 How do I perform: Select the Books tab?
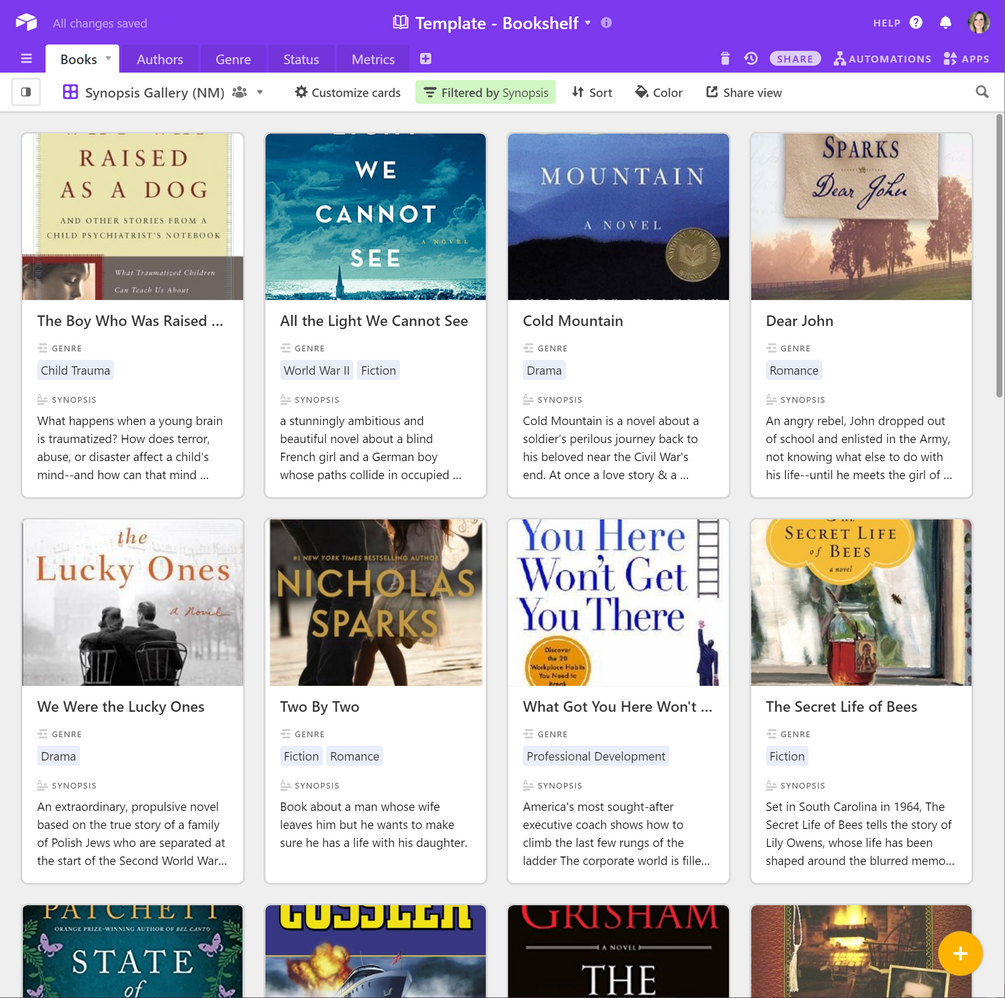coord(79,60)
